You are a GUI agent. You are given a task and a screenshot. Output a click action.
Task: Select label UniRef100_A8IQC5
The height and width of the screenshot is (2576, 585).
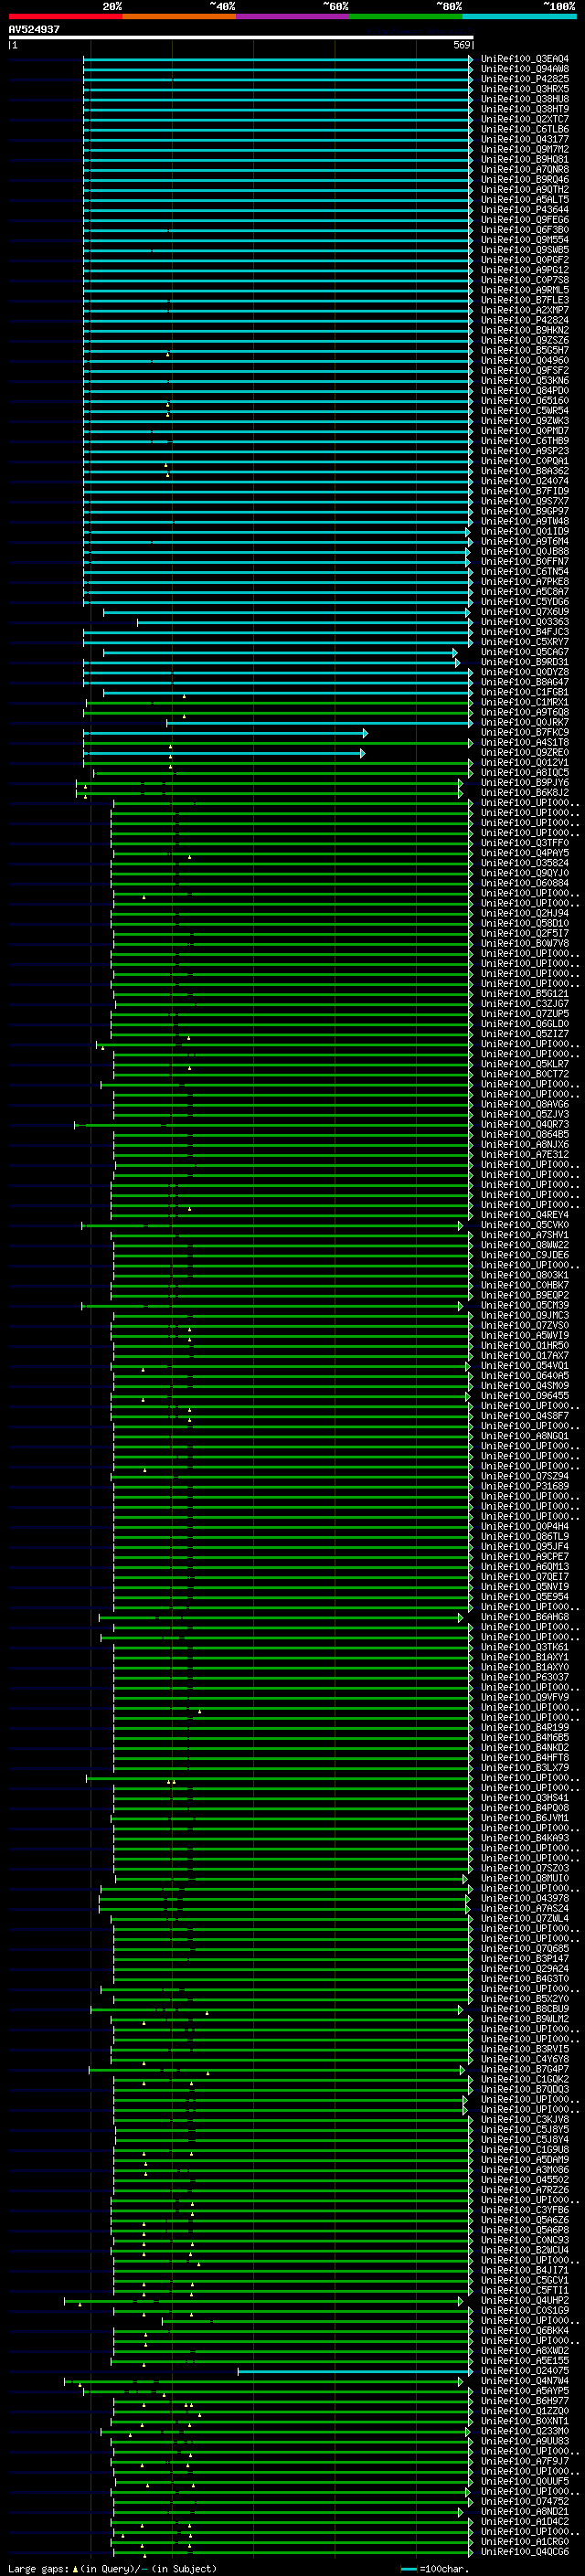coord(524,773)
